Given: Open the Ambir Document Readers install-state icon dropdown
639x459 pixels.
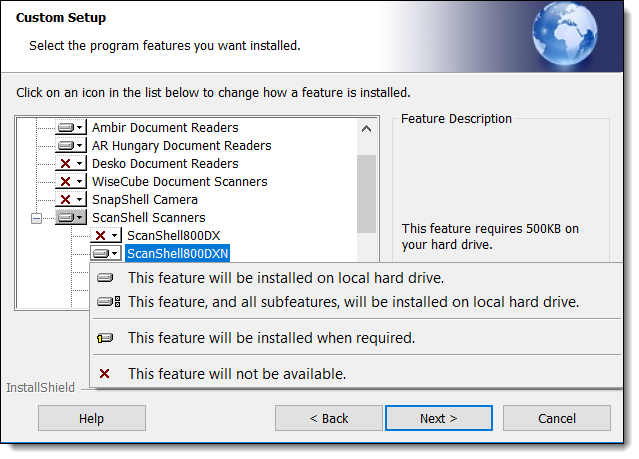Looking at the screenshot, I should [x=71, y=128].
